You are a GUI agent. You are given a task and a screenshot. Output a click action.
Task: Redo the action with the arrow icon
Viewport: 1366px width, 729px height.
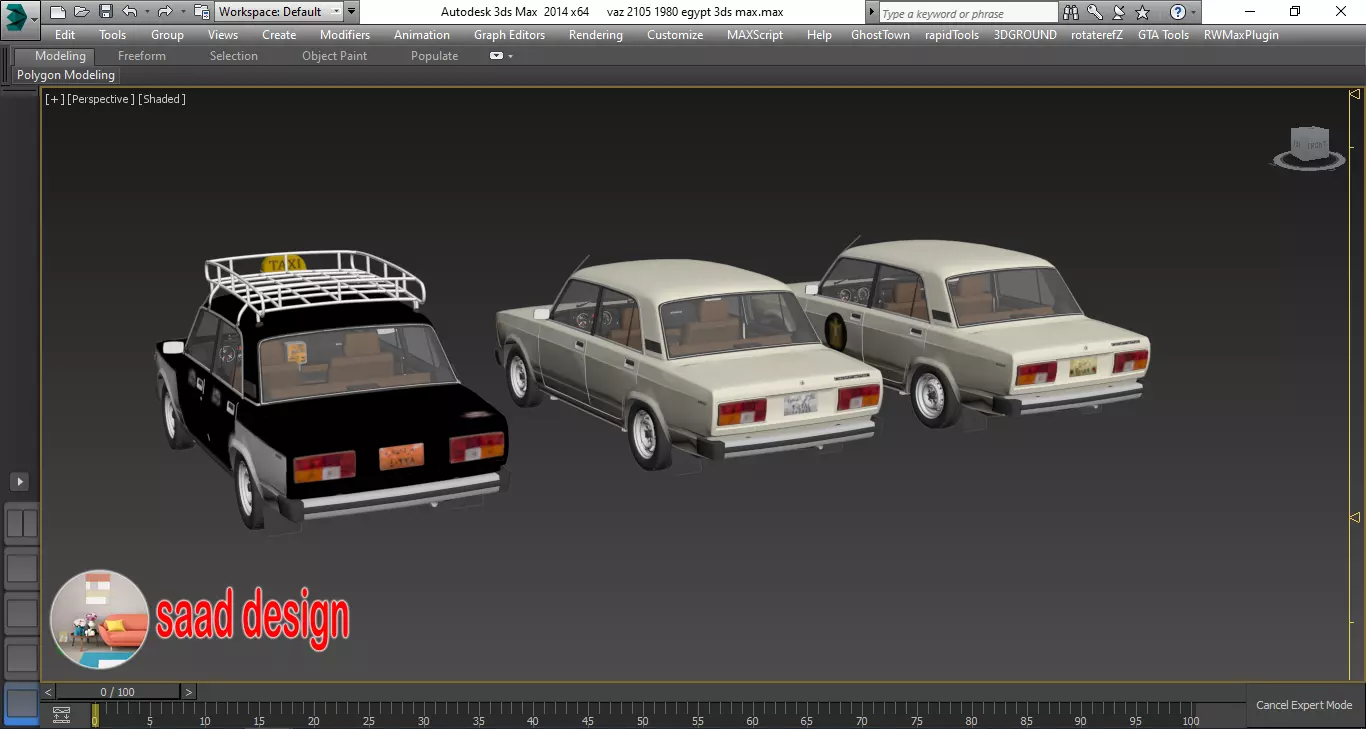[x=164, y=12]
